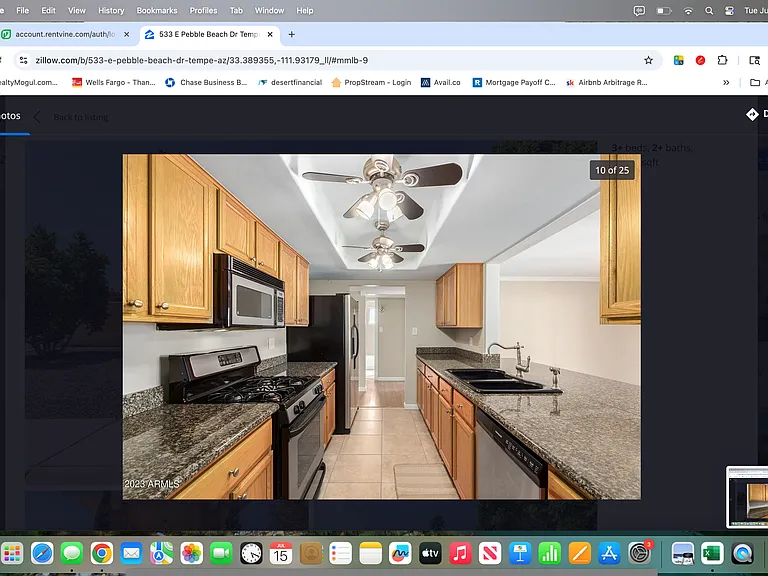Viewport: 768px width, 576px height.
Task: View site information icon in address bar
Action: point(23,60)
